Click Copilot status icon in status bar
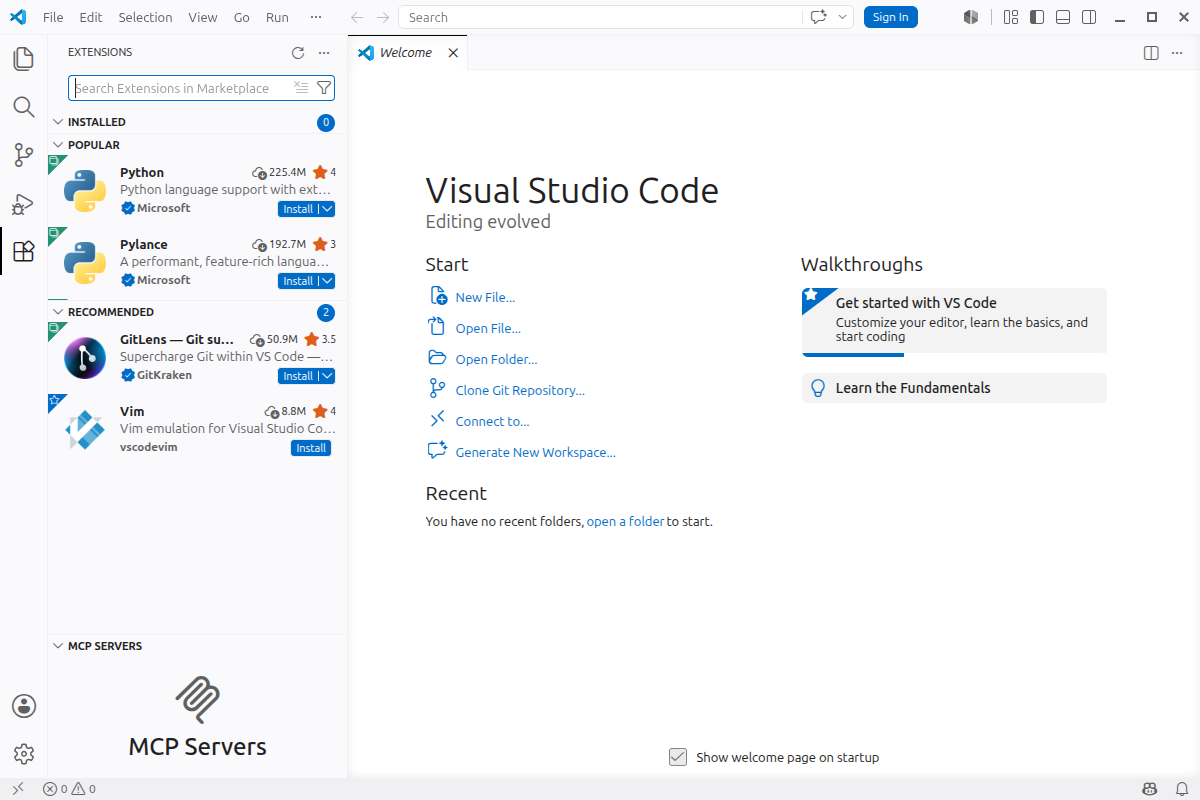The width and height of the screenshot is (1200, 800). [1151, 789]
